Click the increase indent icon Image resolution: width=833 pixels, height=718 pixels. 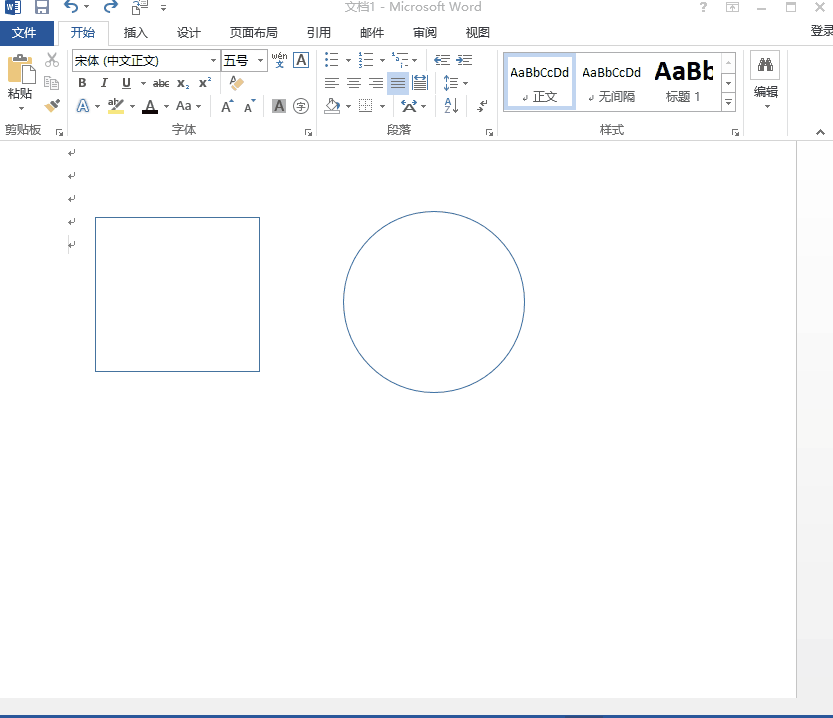(x=465, y=61)
